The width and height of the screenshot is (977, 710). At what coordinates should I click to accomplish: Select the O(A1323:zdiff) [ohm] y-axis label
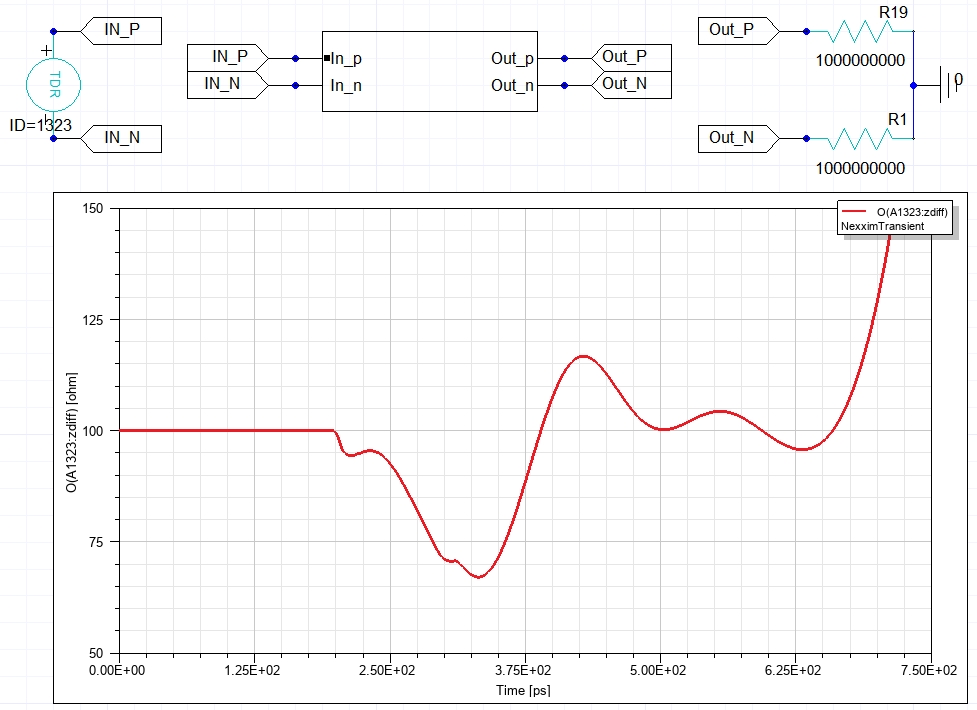(71, 430)
